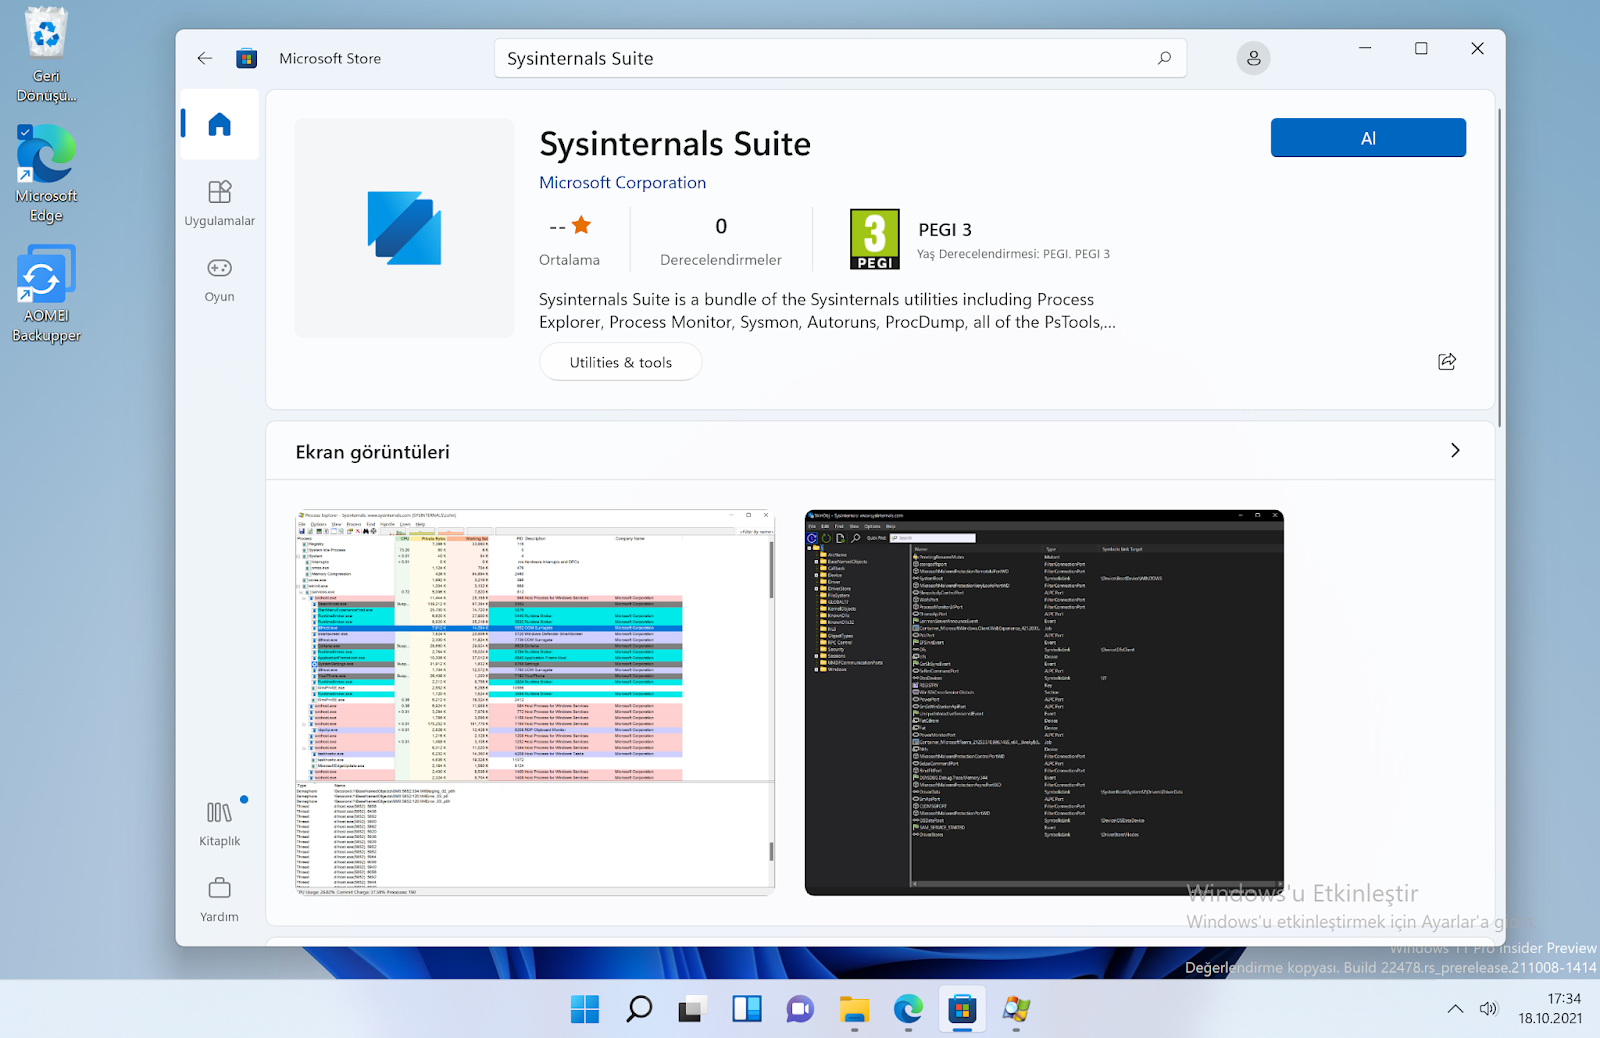The height and width of the screenshot is (1038, 1600).
Task: Open Yardım (Help) in the sidebar
Action: tap(219, 900)
